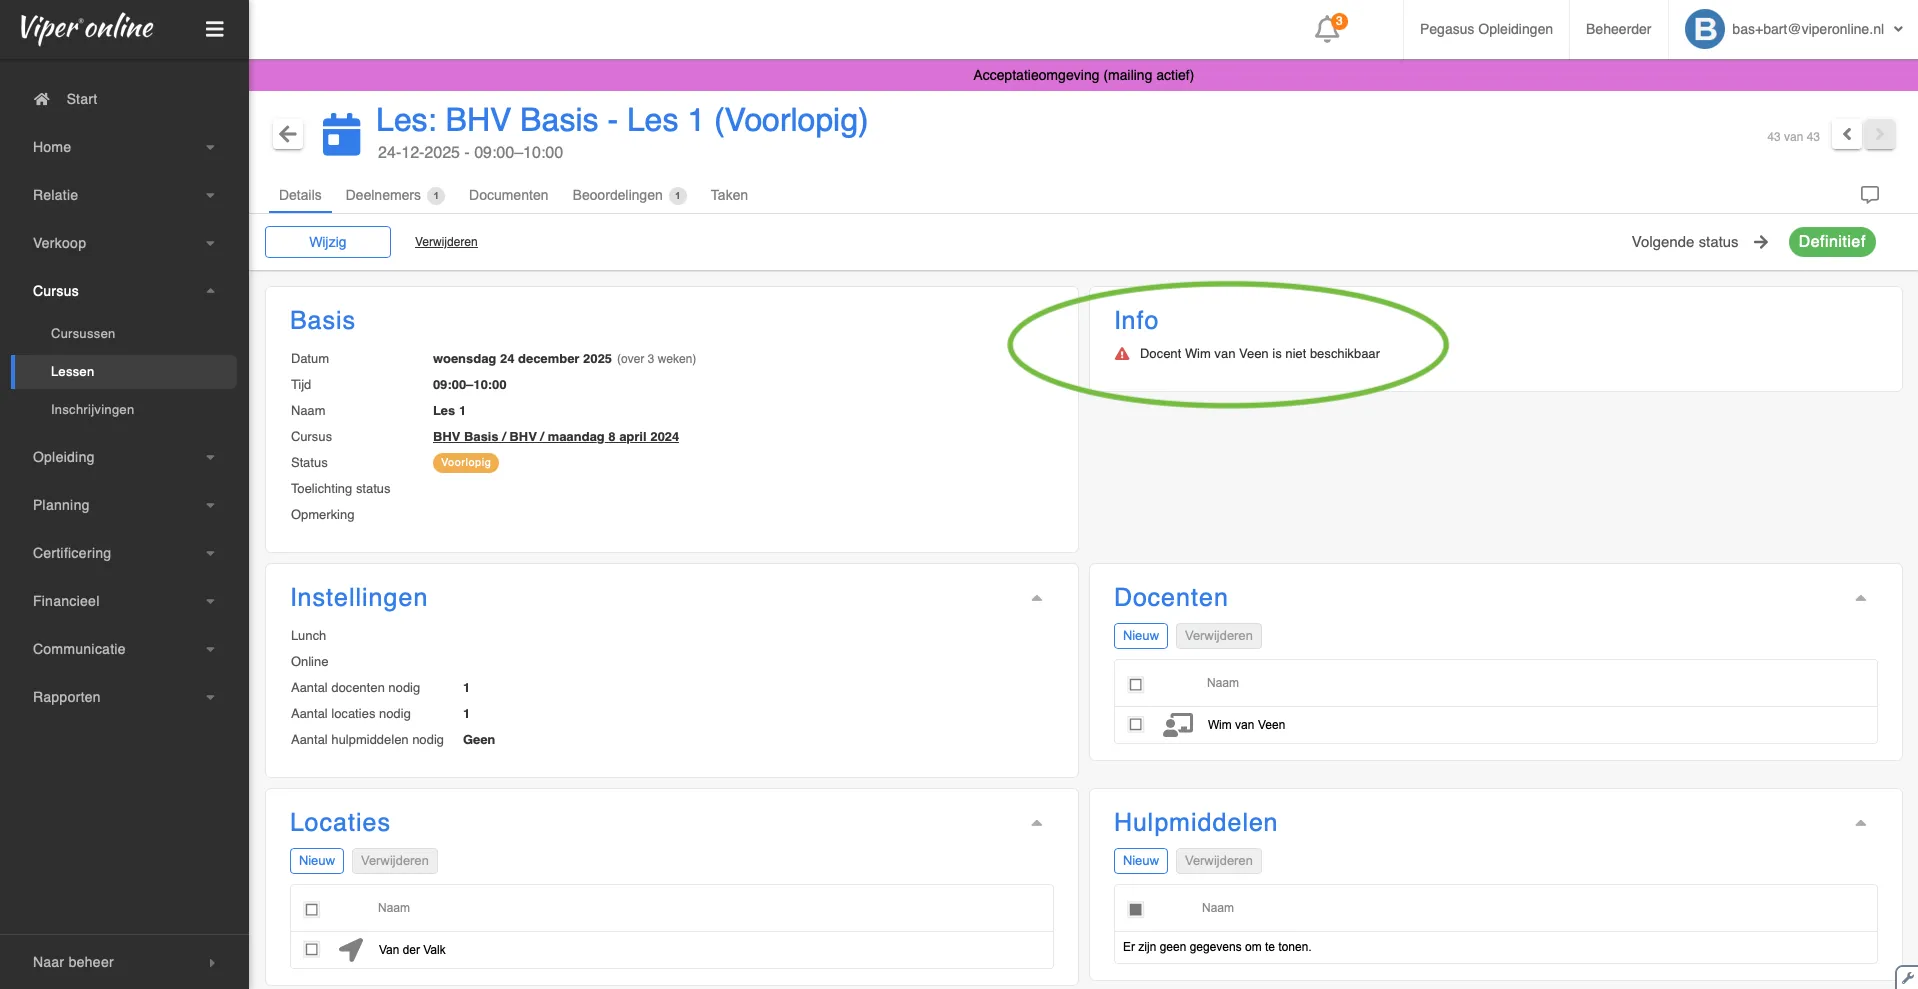Image resolution: width=1918 pixels, height=989 pixels.
Task: Open the hamburger navigation menu
Action: 215,29
